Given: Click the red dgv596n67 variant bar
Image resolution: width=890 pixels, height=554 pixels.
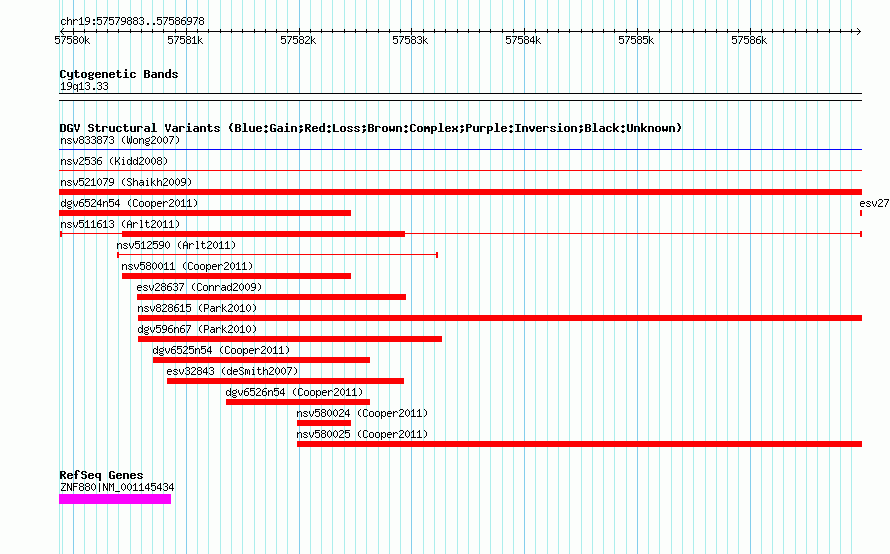Looking at the screenshot, I should click(289, 339).
